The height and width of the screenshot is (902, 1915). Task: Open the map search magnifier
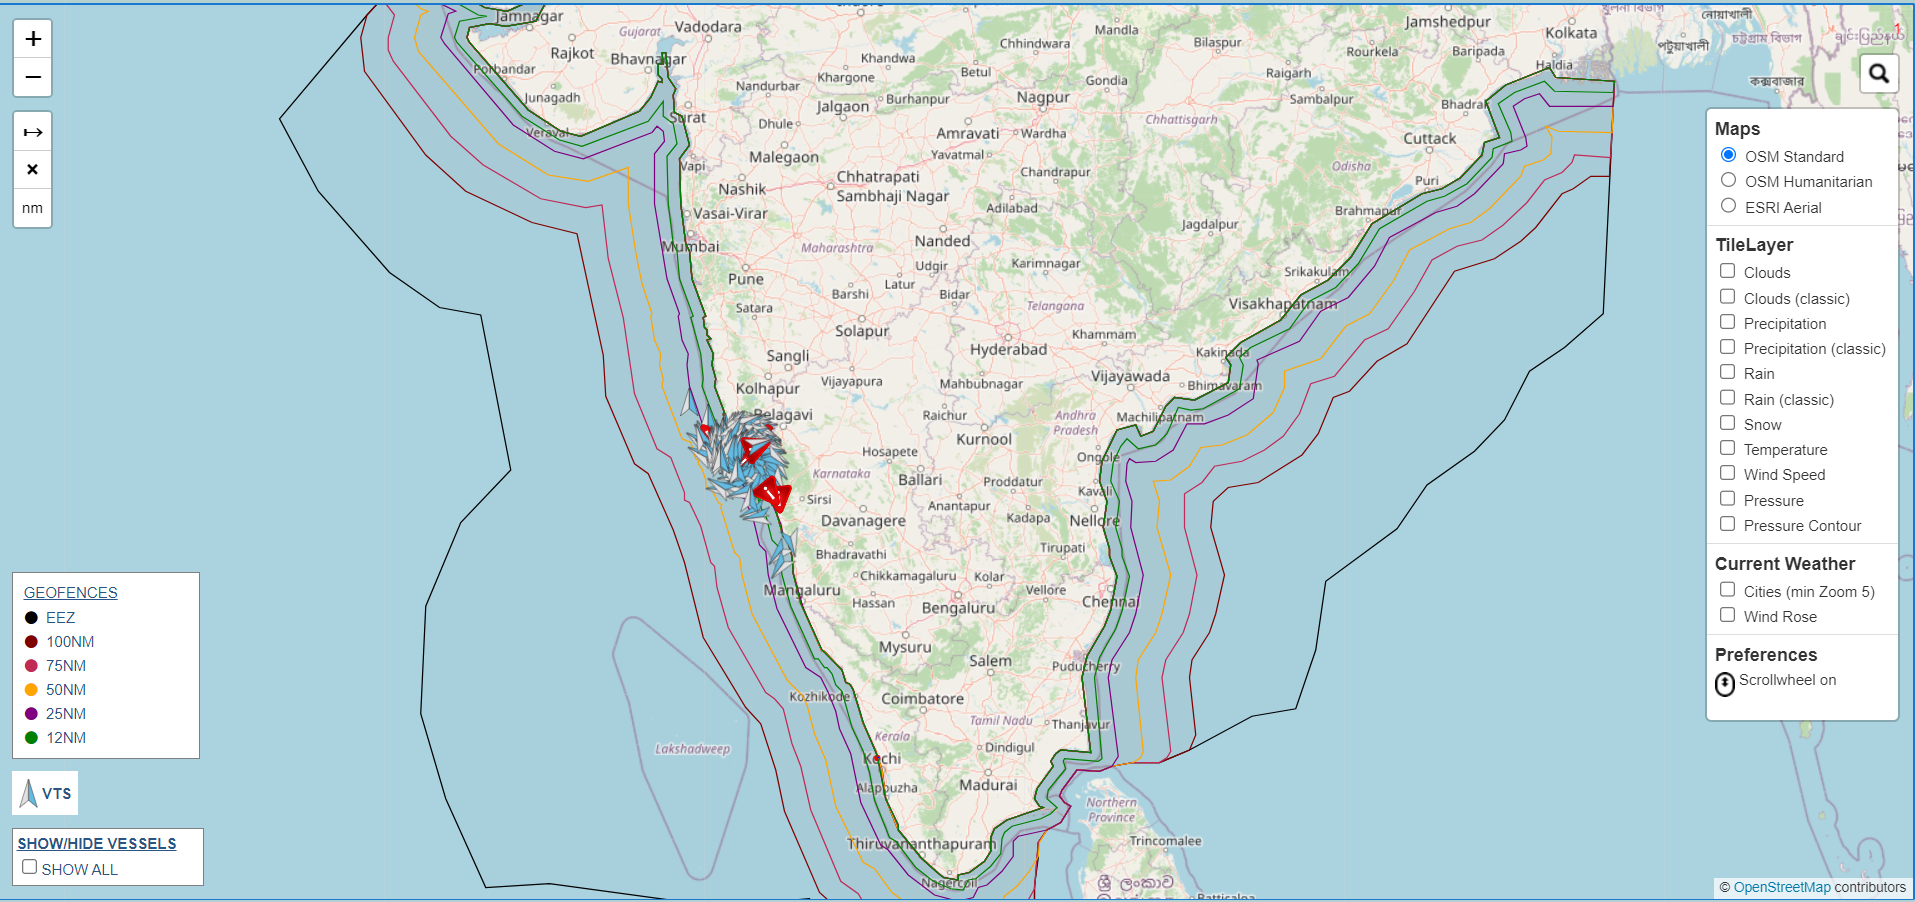tap(1879, 73)
